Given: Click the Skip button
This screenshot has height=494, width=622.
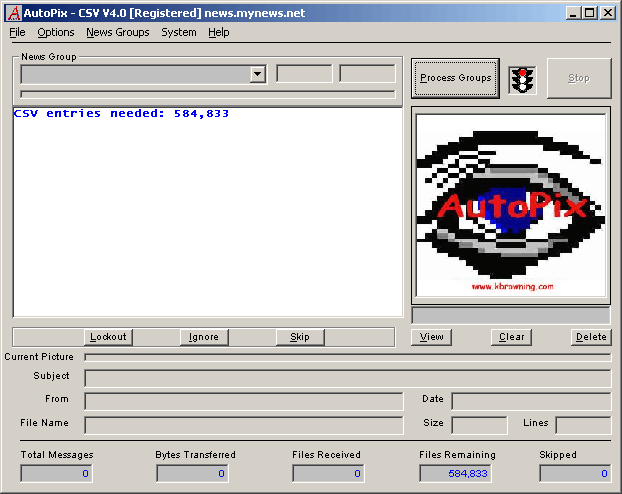Looking at the screenshot, I should pos(300,337).
